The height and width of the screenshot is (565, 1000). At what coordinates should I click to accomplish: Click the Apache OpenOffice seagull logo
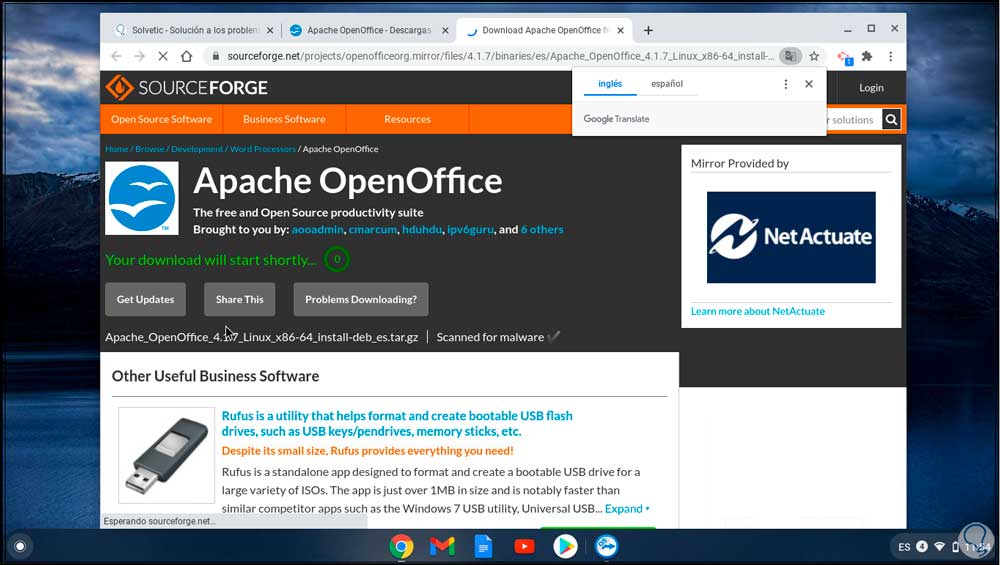pyautogui.click(x=142, y=198)
